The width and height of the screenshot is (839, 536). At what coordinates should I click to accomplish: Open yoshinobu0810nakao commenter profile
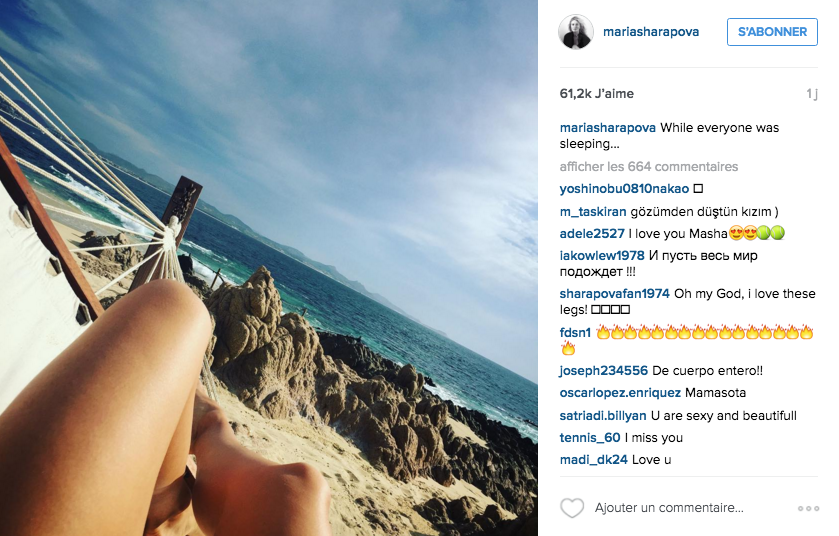click(x=624, y=189)
